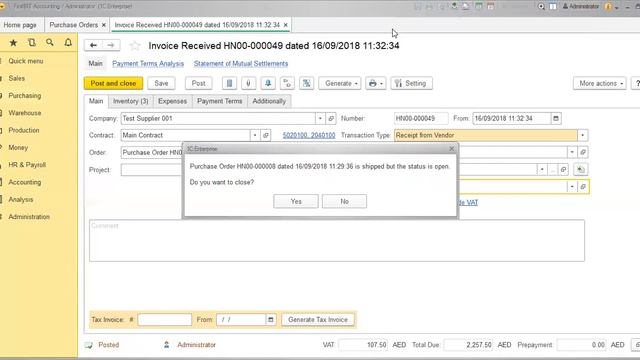Click the Posted status document icon
Viewport: 640px width, 360px height.
89,345
